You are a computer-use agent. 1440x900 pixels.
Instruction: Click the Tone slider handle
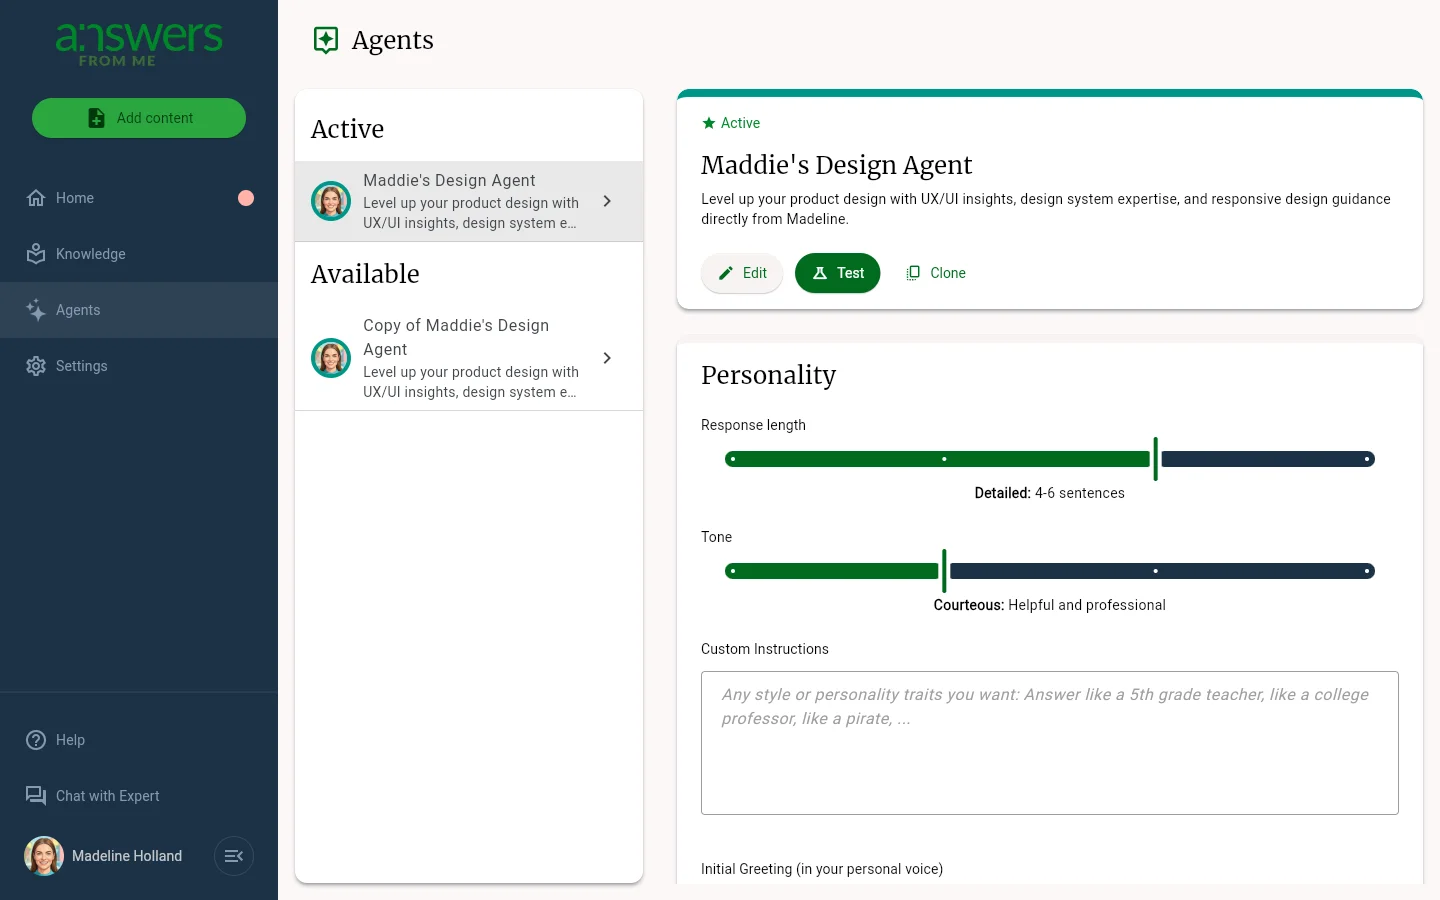pos(944,571)
